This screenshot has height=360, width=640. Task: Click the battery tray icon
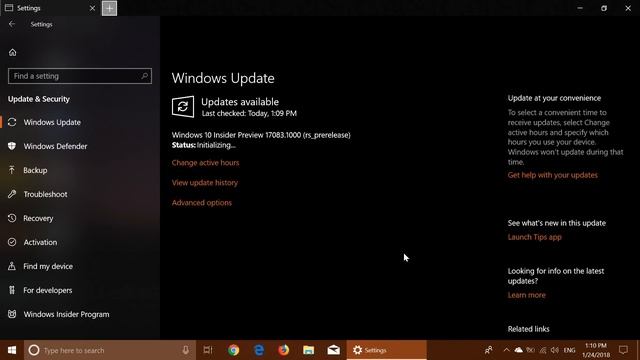click(531, 350)
